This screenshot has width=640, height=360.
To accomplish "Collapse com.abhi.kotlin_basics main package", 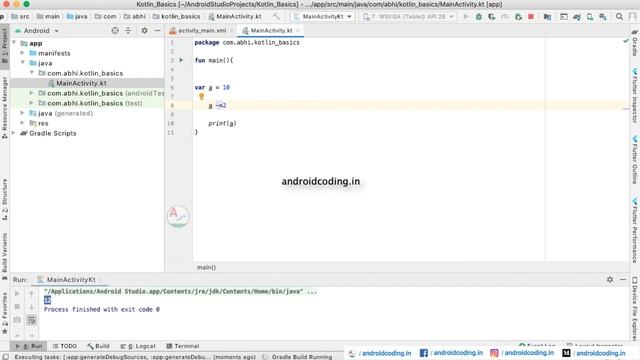I will tap(32, 73).
